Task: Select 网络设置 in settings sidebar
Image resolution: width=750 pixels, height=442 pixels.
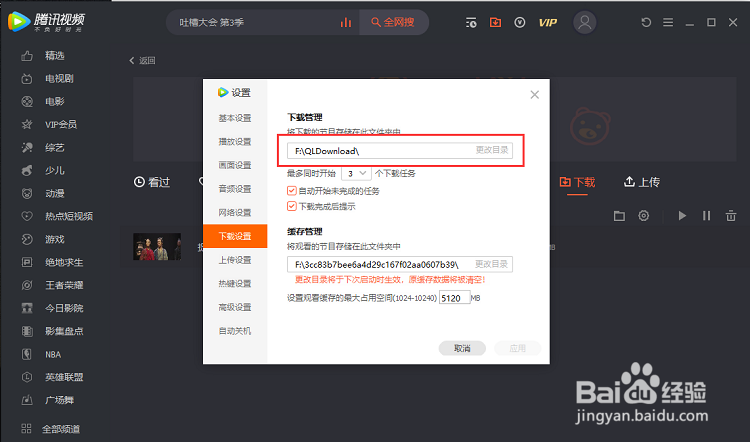Action: point(235,212)
